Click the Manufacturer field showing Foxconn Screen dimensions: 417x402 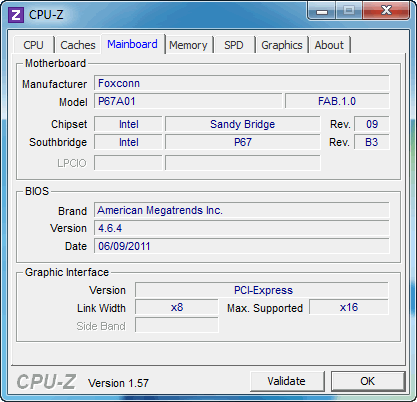[242, 83]
